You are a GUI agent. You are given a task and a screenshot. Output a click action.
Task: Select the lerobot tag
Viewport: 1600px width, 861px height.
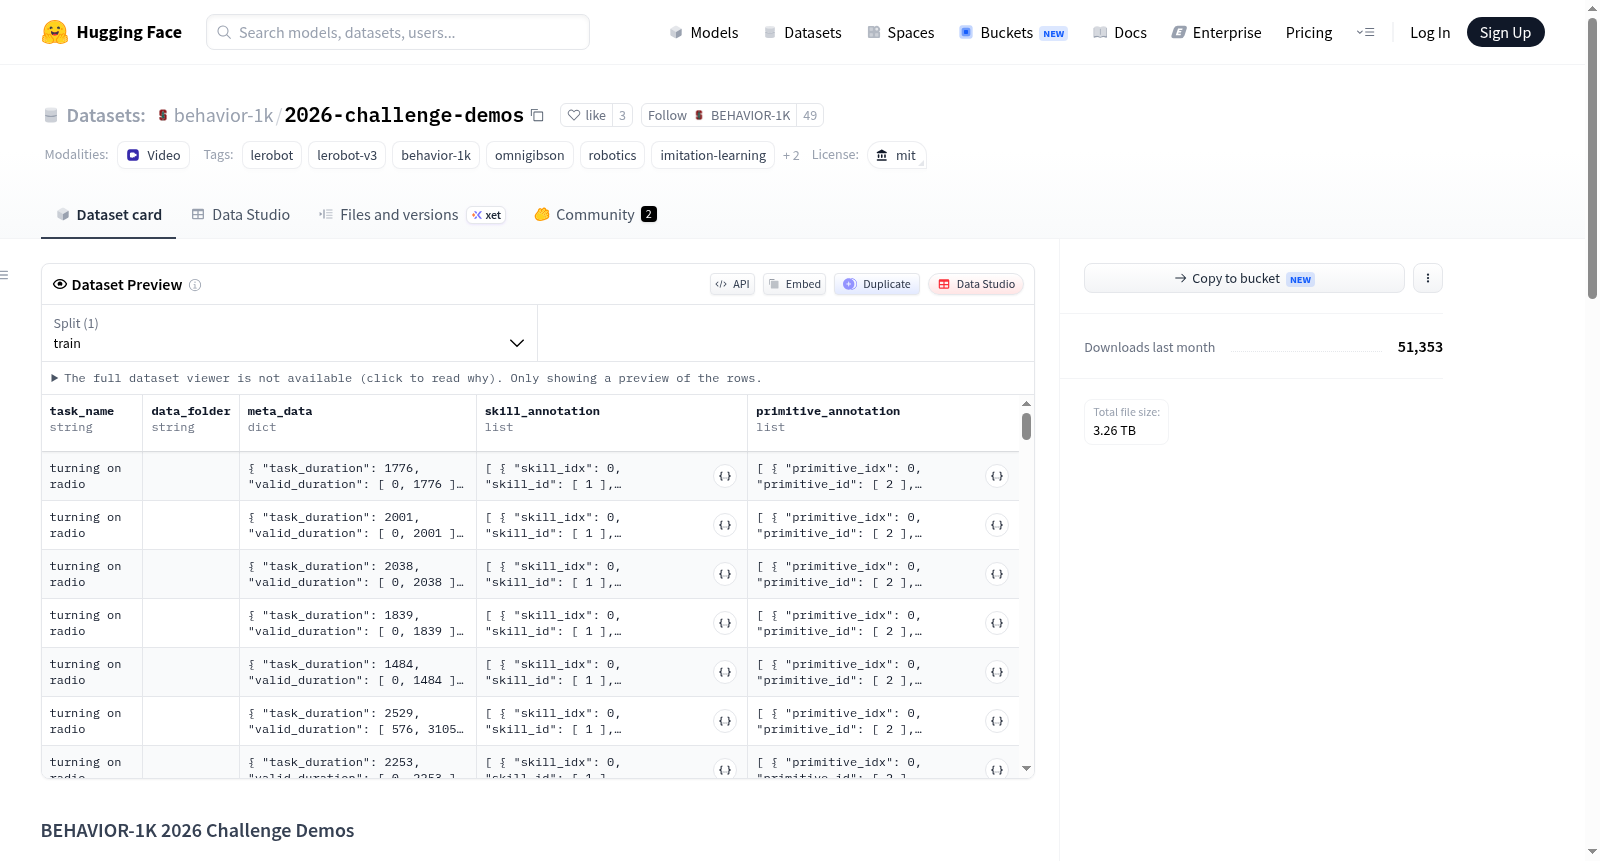click(272, 155)
